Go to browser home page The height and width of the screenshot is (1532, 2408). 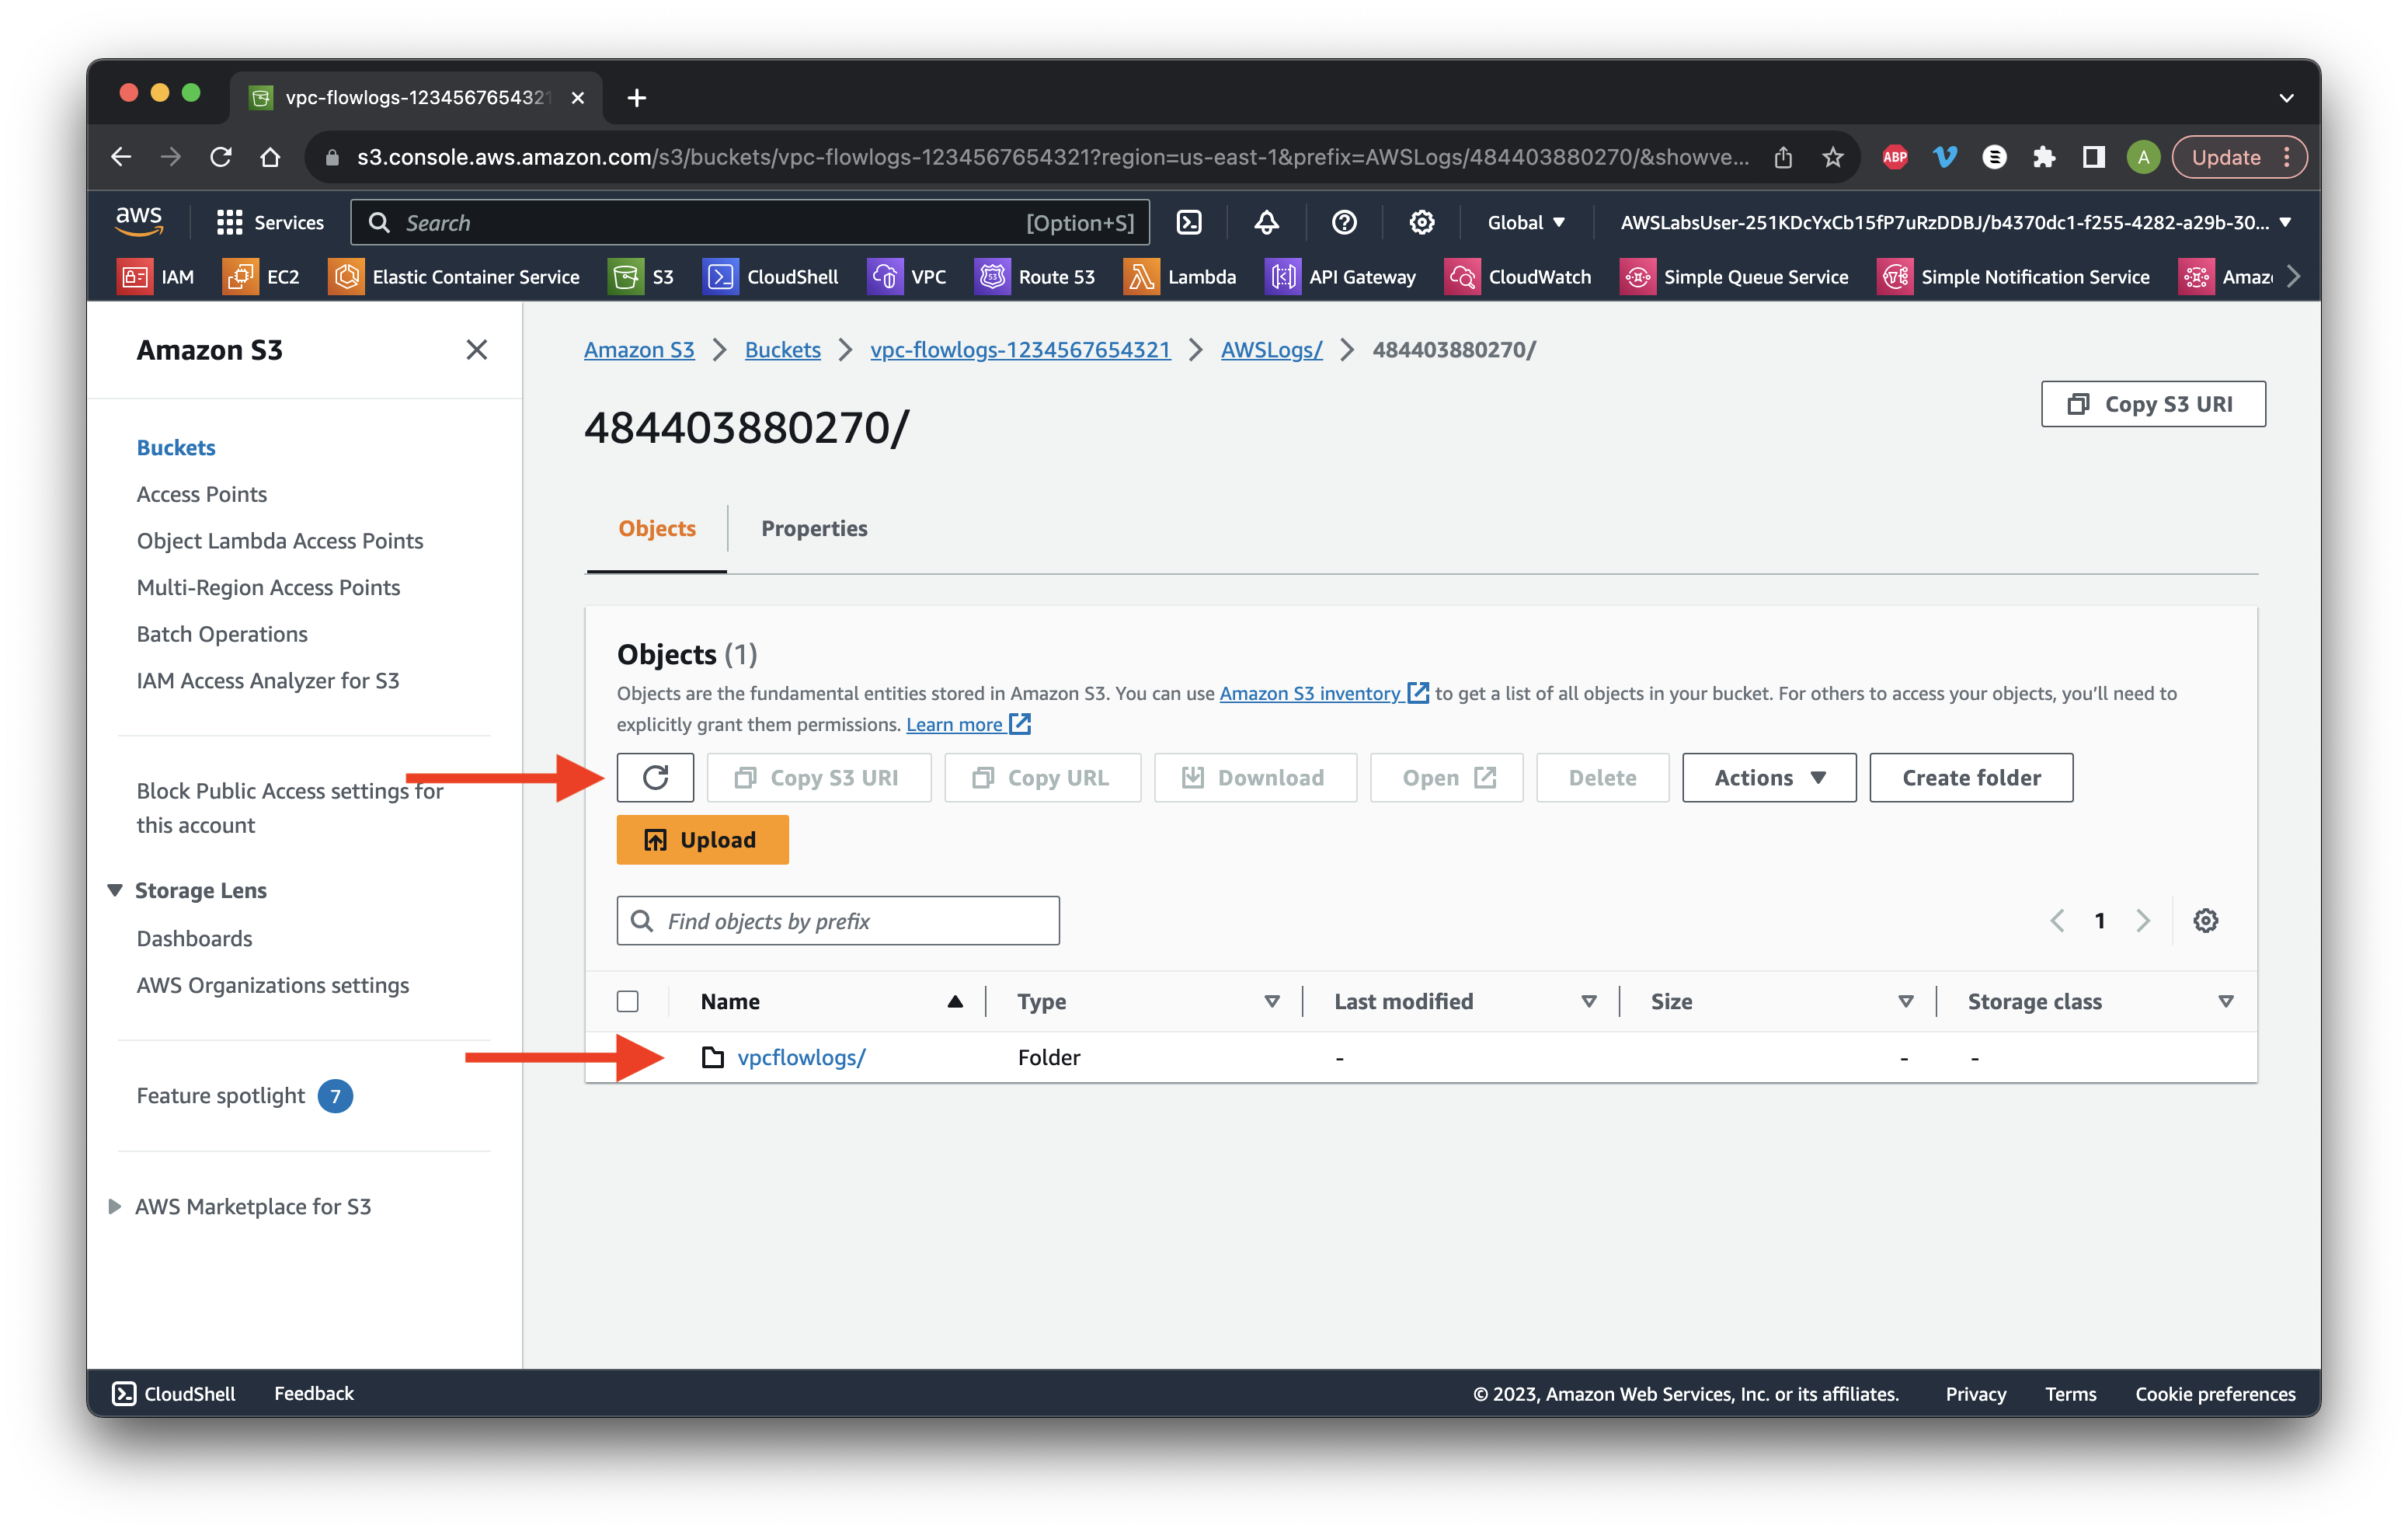(270, 157)
